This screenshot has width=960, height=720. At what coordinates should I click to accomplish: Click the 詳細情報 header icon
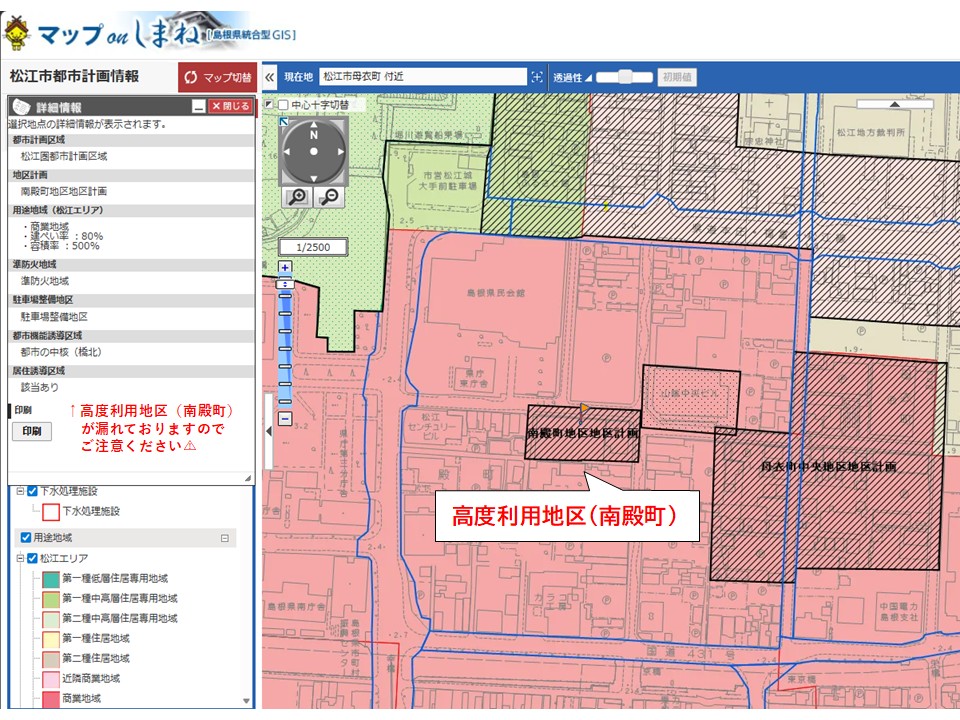point(21,107)
